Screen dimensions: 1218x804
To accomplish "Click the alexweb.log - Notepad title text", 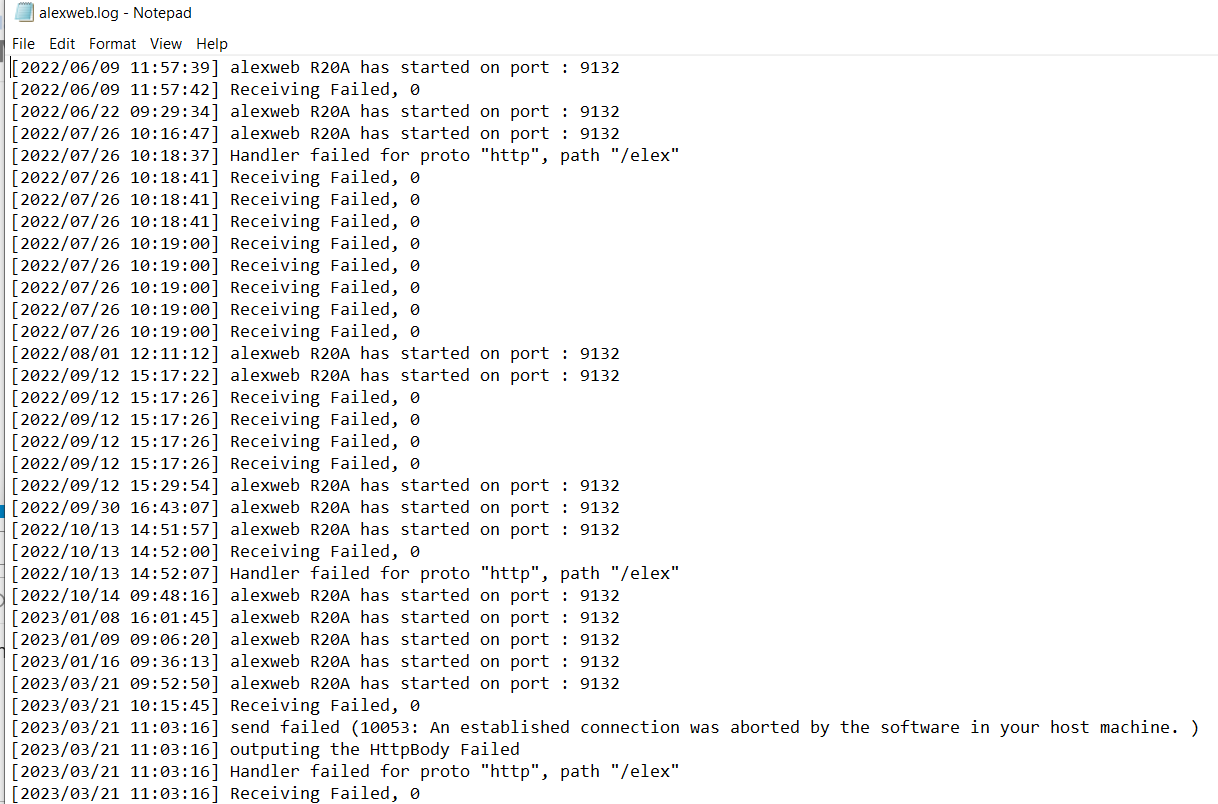I will click(x=115, y=13).
